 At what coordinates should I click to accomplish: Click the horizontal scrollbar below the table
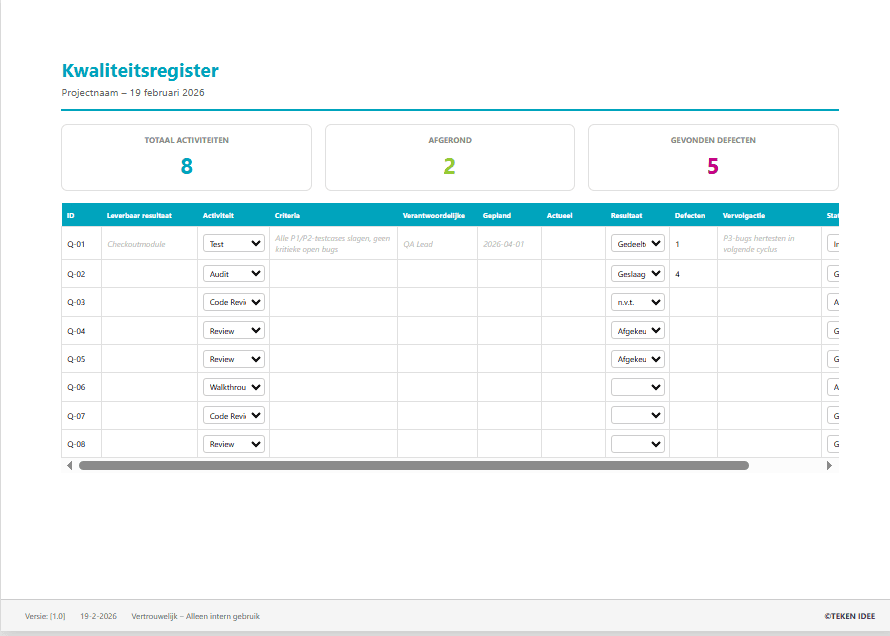(420, 464)
